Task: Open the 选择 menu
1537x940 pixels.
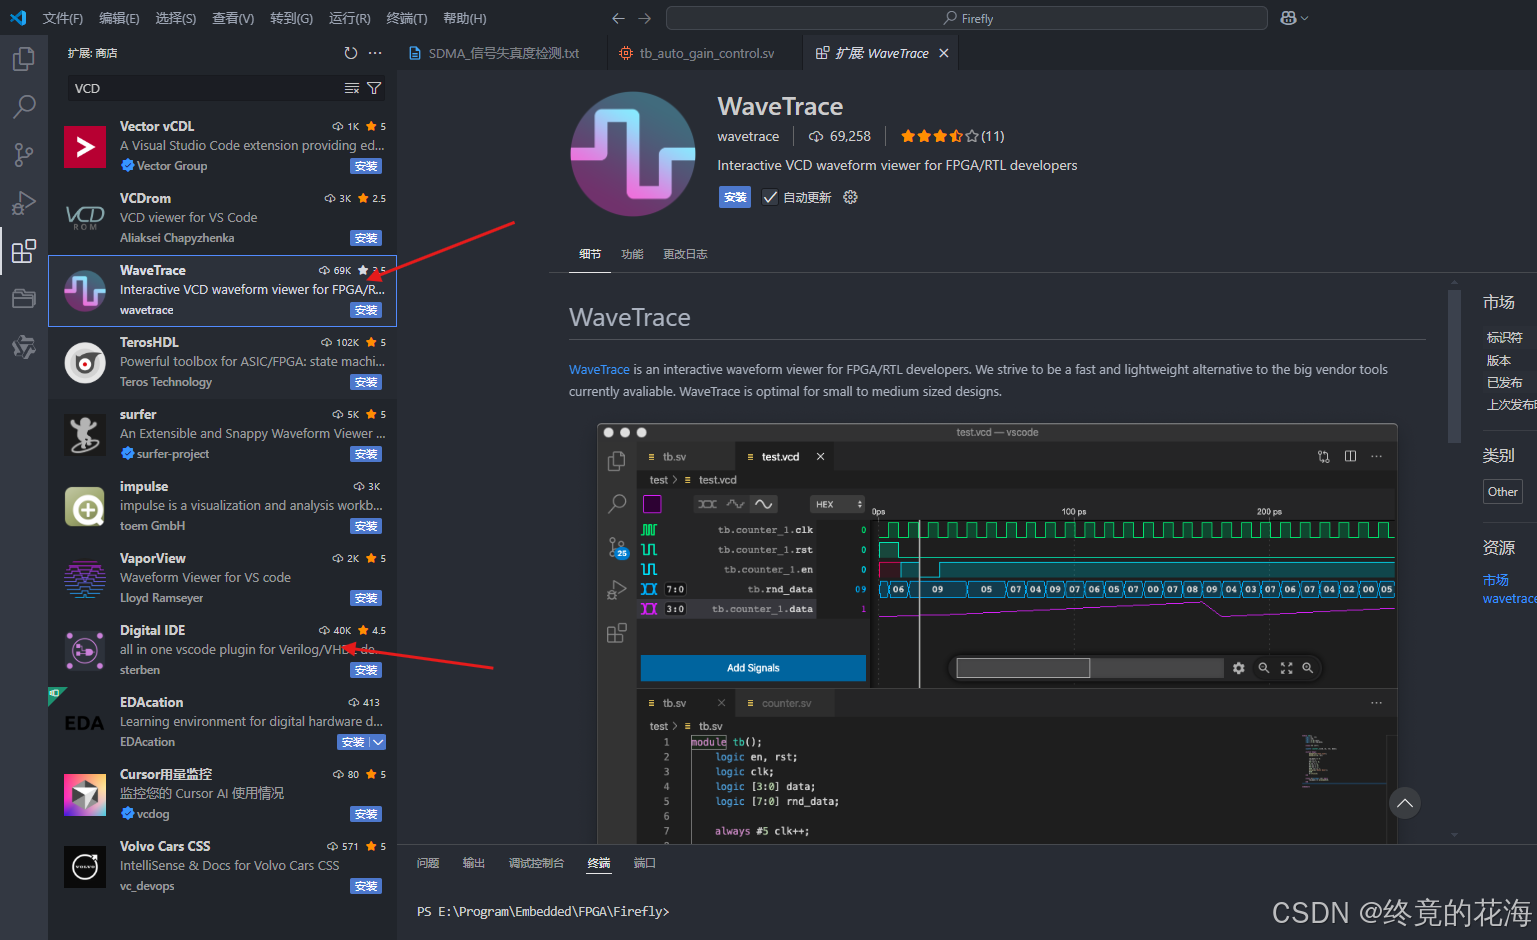Action: pyautogui.click(x=176, y=18)
